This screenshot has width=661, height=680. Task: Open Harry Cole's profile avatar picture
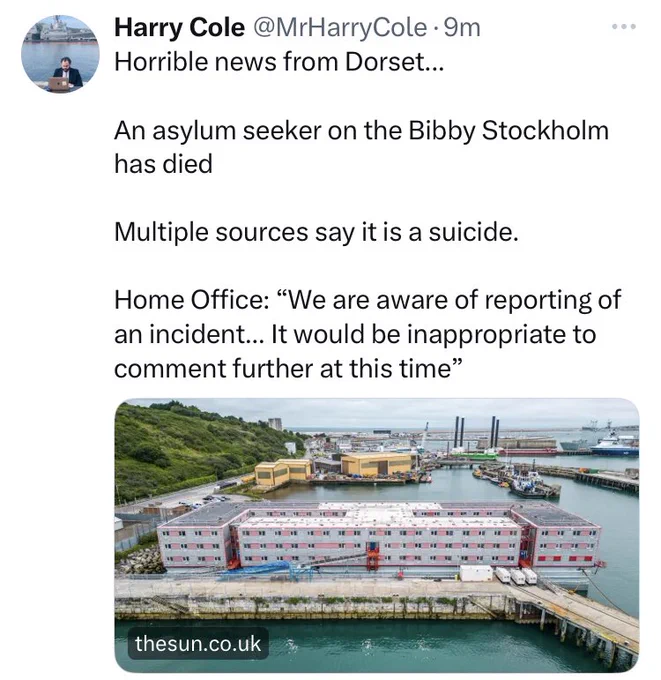tap(60, 54)
